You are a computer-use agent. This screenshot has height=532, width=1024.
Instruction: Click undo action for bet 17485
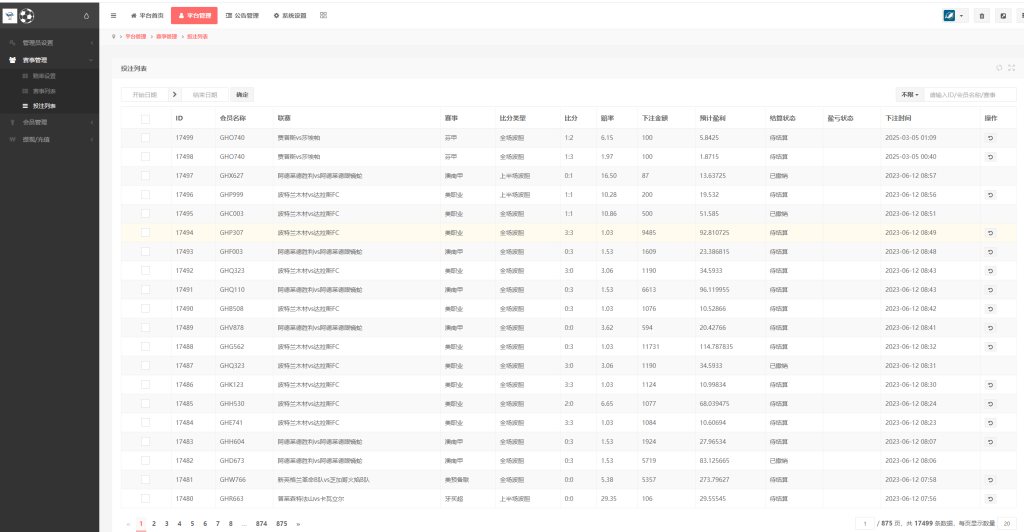pyautogui.click(x=990, y=403)
